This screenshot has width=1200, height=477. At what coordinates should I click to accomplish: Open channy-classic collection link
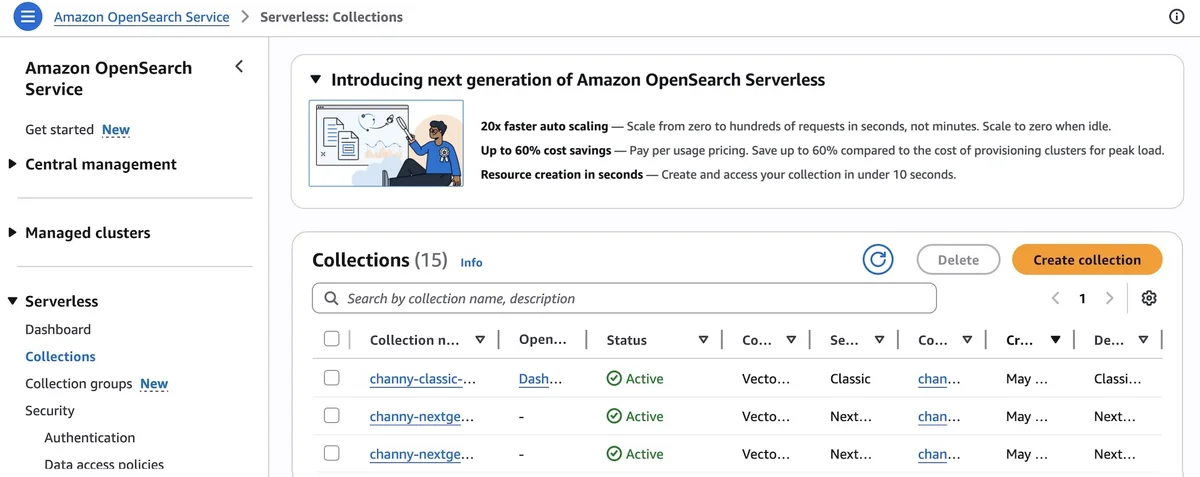click(x=422, y=379)
